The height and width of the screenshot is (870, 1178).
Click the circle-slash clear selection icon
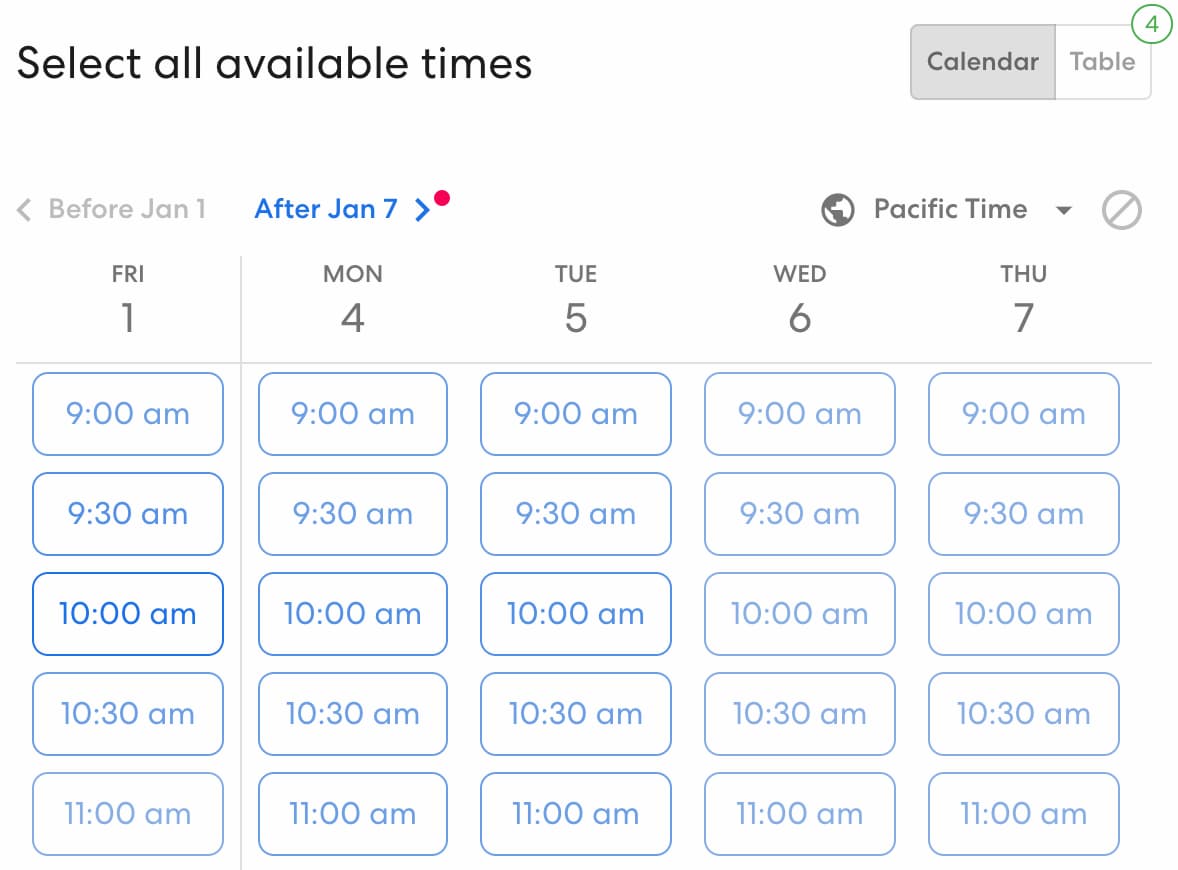click(1122, 210)
